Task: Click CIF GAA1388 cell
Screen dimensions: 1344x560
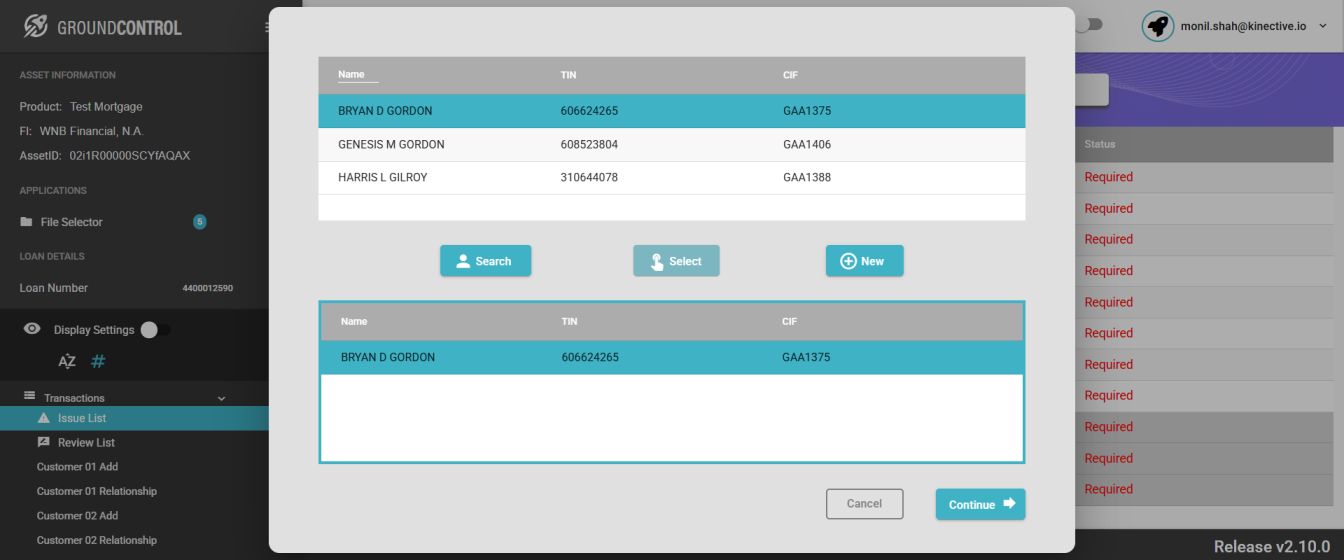Action: pyautogui.click(x=807, y=178)
